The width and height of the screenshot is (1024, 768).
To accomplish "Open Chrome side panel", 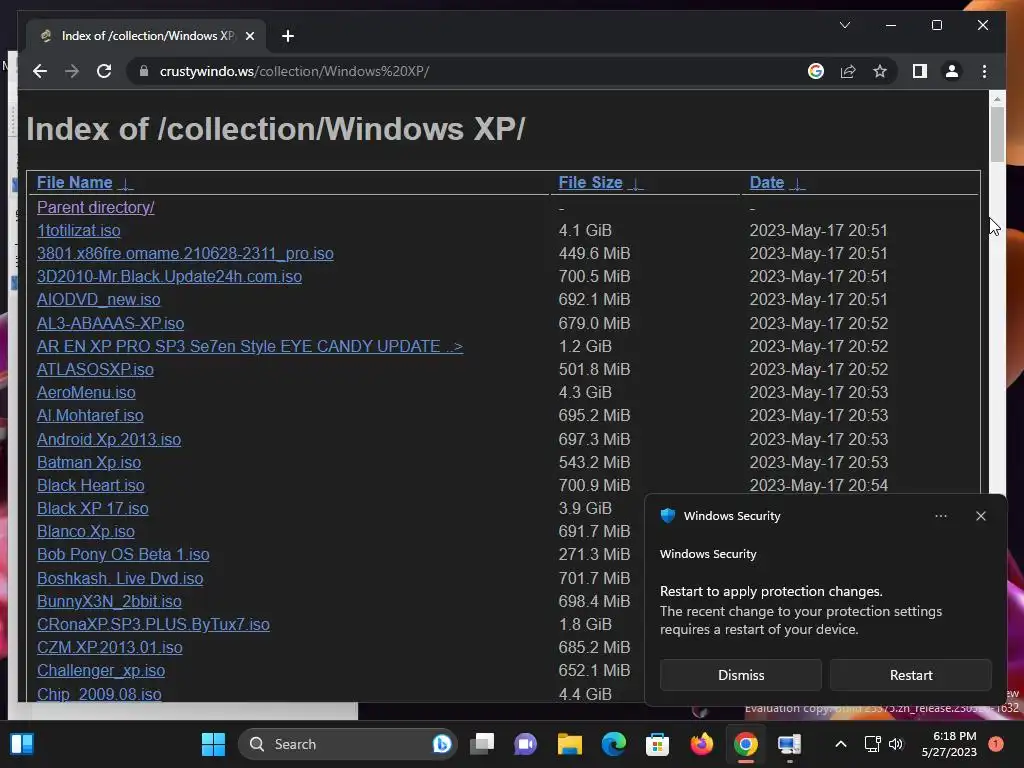I will tap(920, 71).
